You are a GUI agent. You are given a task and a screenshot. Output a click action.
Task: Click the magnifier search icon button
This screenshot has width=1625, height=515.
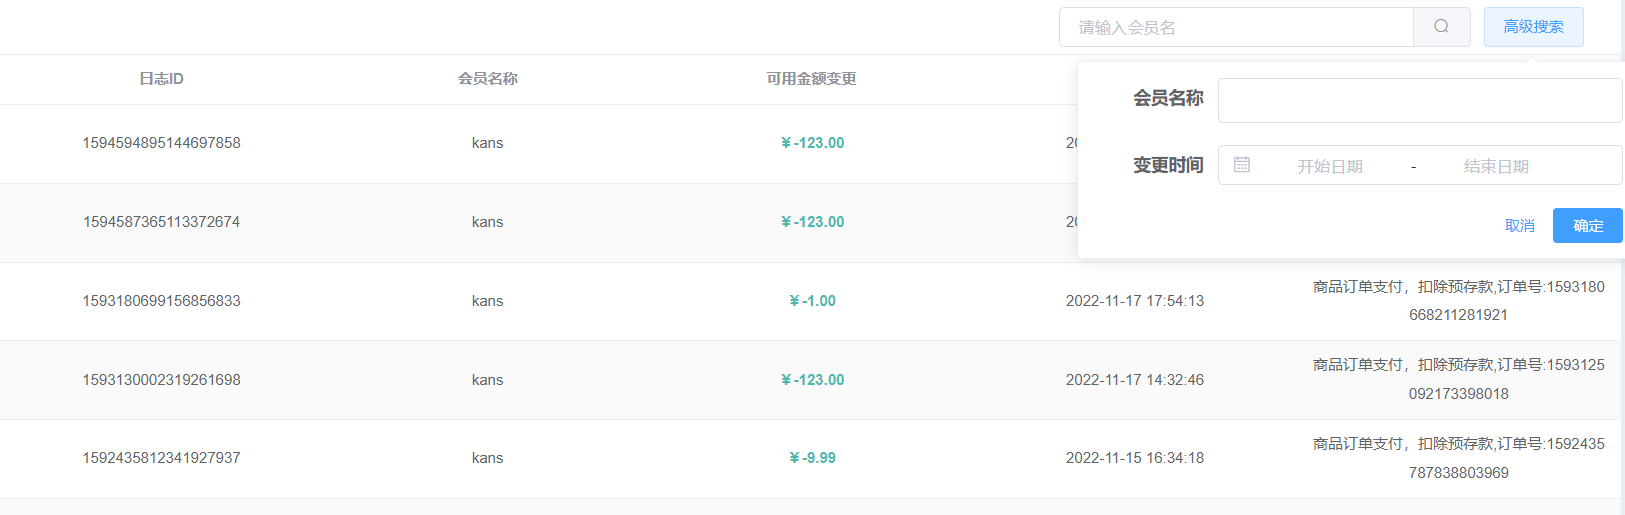coord(1441,27)
